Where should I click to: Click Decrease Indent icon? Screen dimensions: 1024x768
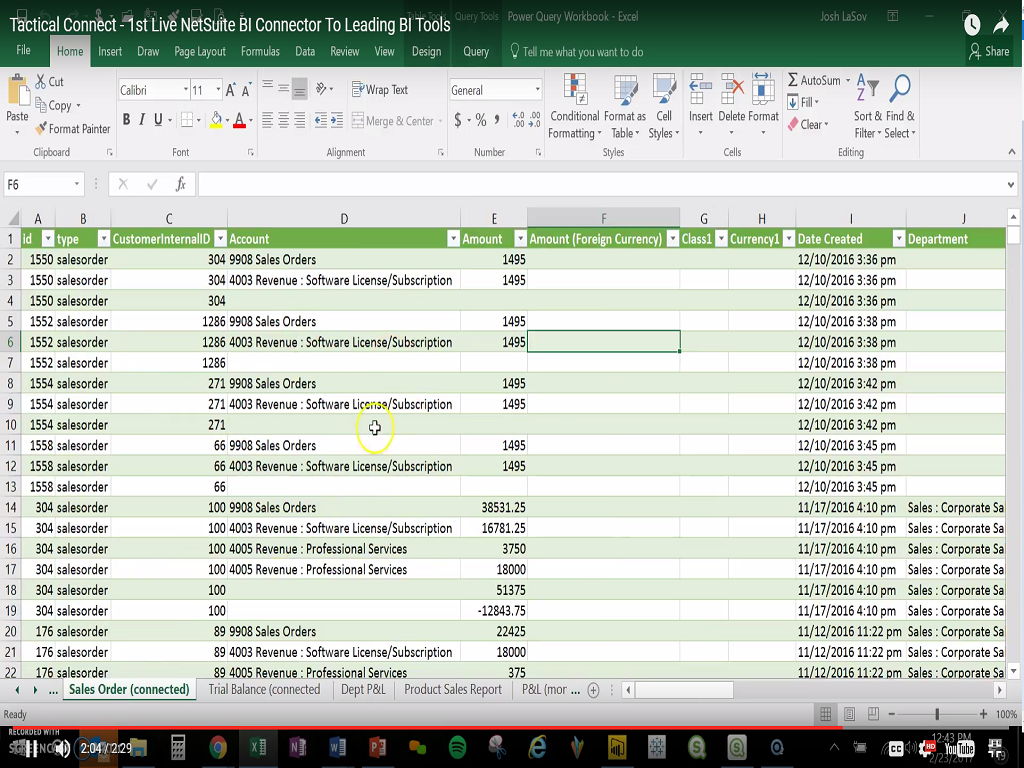tap(321, 120)
